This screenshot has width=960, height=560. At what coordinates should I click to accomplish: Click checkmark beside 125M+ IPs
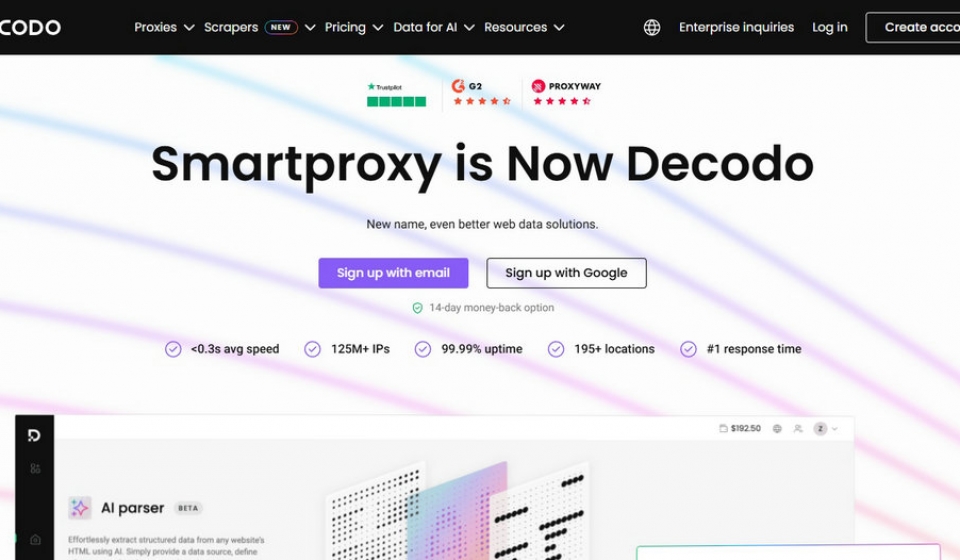click(313, 349)
